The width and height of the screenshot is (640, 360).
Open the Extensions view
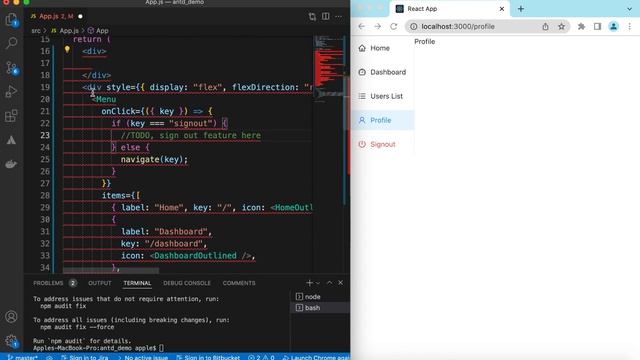tap(11, 116)
